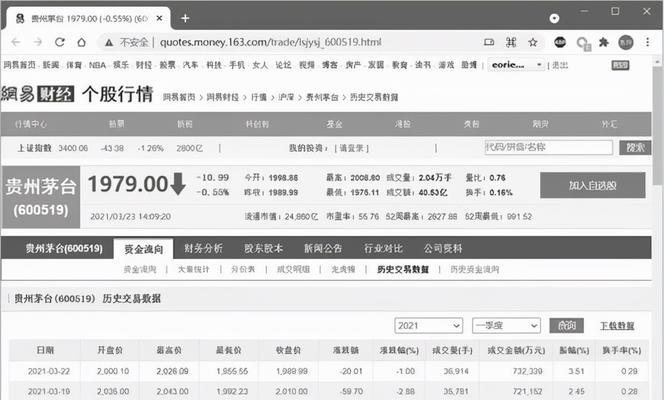This screenshot has width=664, height=400.
Task: Click the 历史交易数据 sub-link
Action: pyautogui.click(x=403, y=269)
